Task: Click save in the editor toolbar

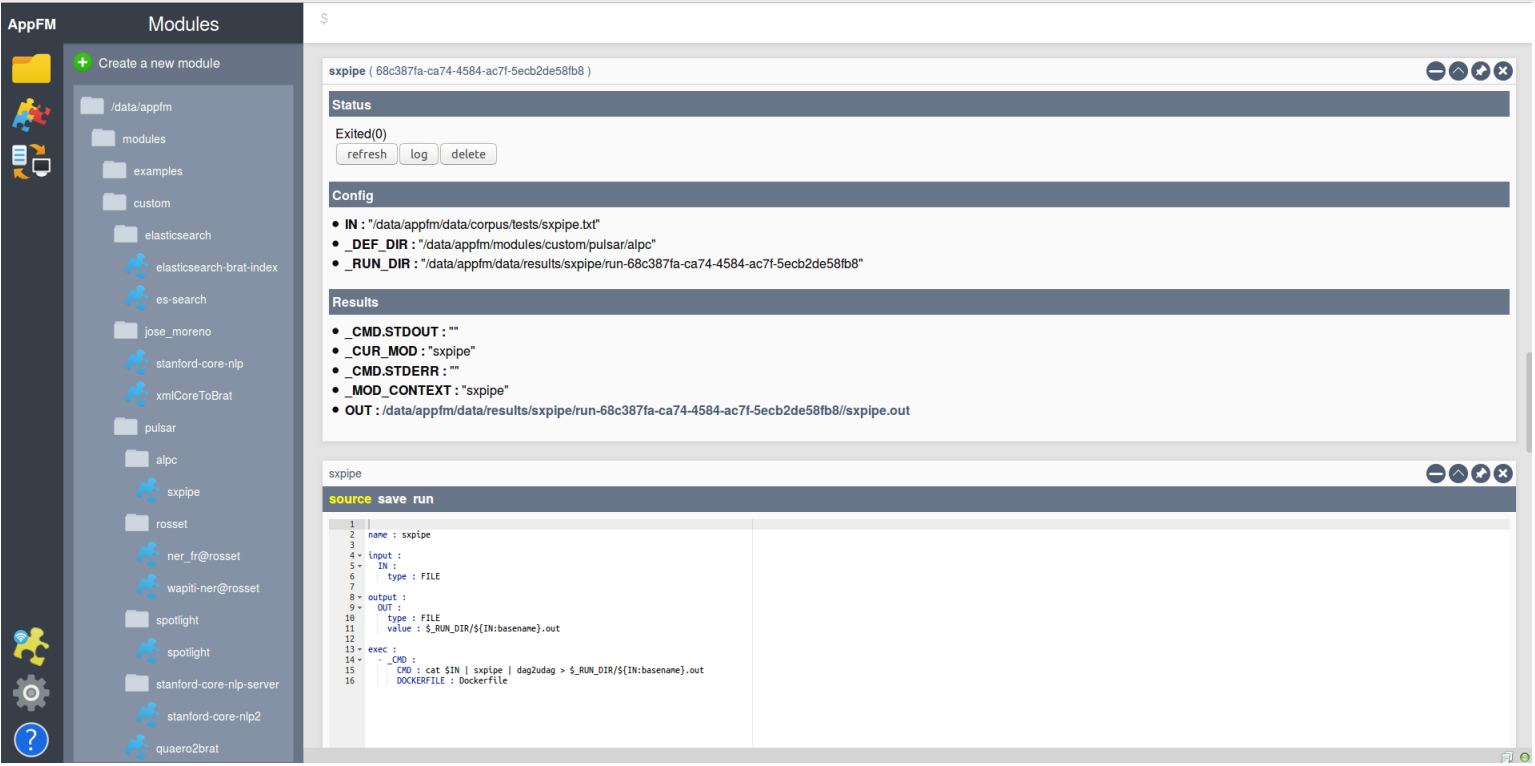Action: [392, 498]
